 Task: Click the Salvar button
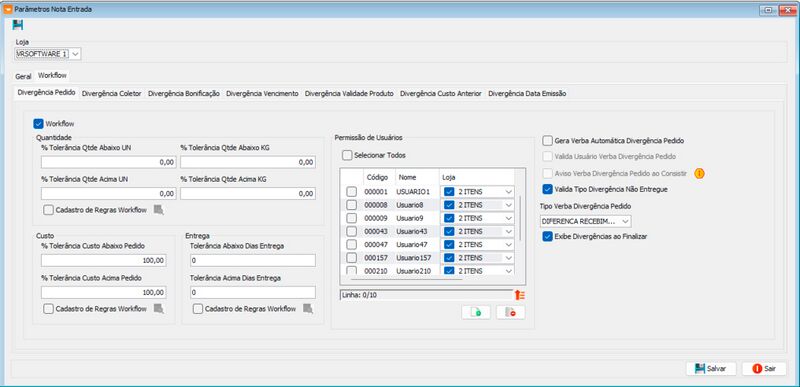point(711,369)
